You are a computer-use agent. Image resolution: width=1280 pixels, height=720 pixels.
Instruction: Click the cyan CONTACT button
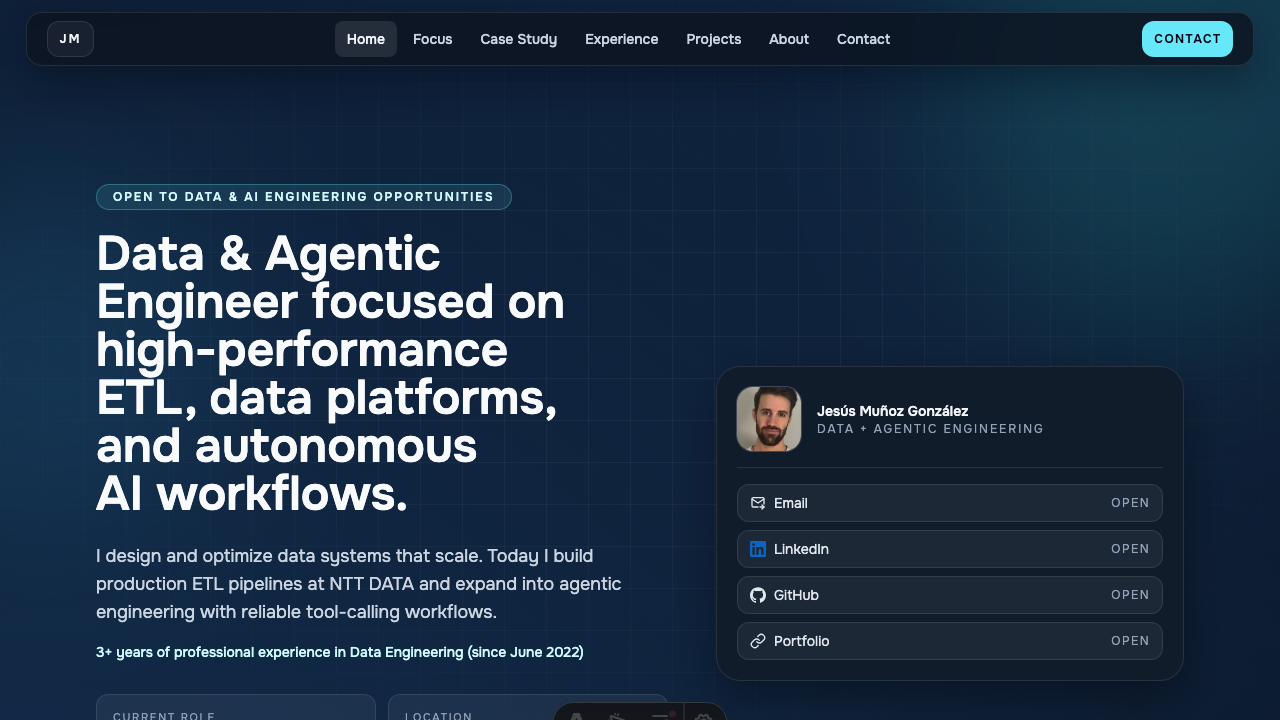click(1187, 39)
